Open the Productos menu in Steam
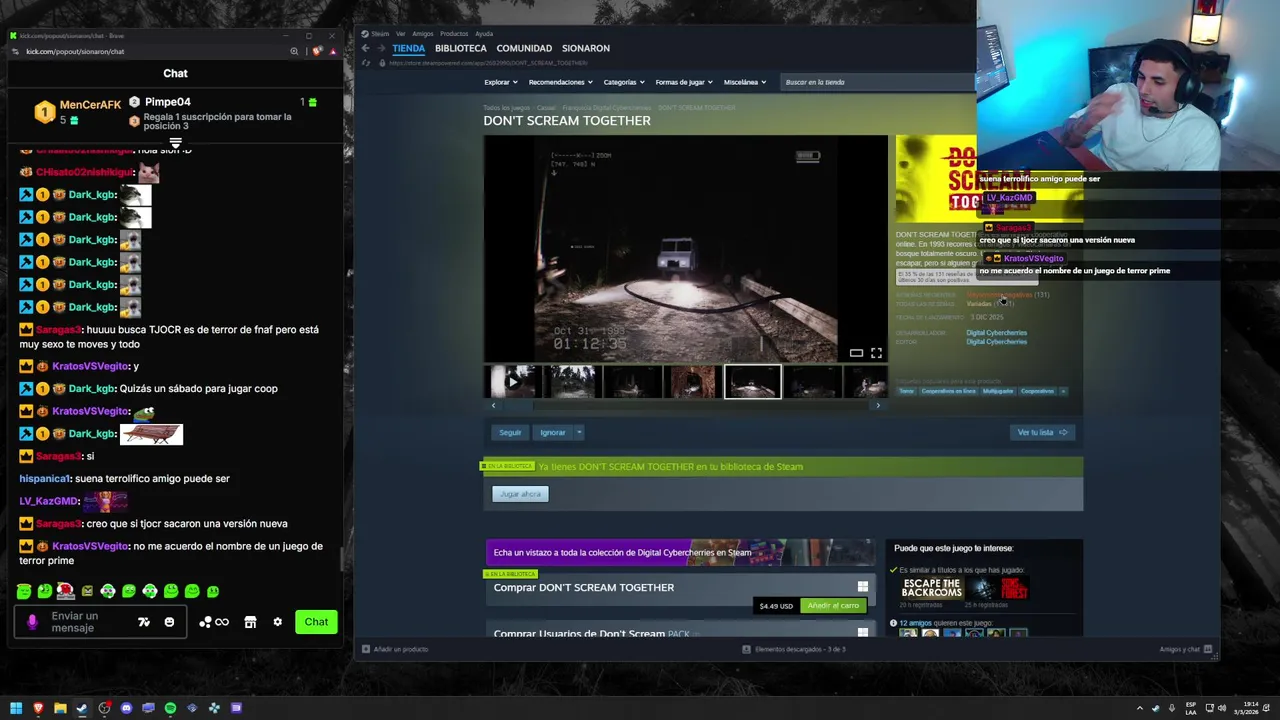Viewport: 1280px width, 720px height. 454,34
